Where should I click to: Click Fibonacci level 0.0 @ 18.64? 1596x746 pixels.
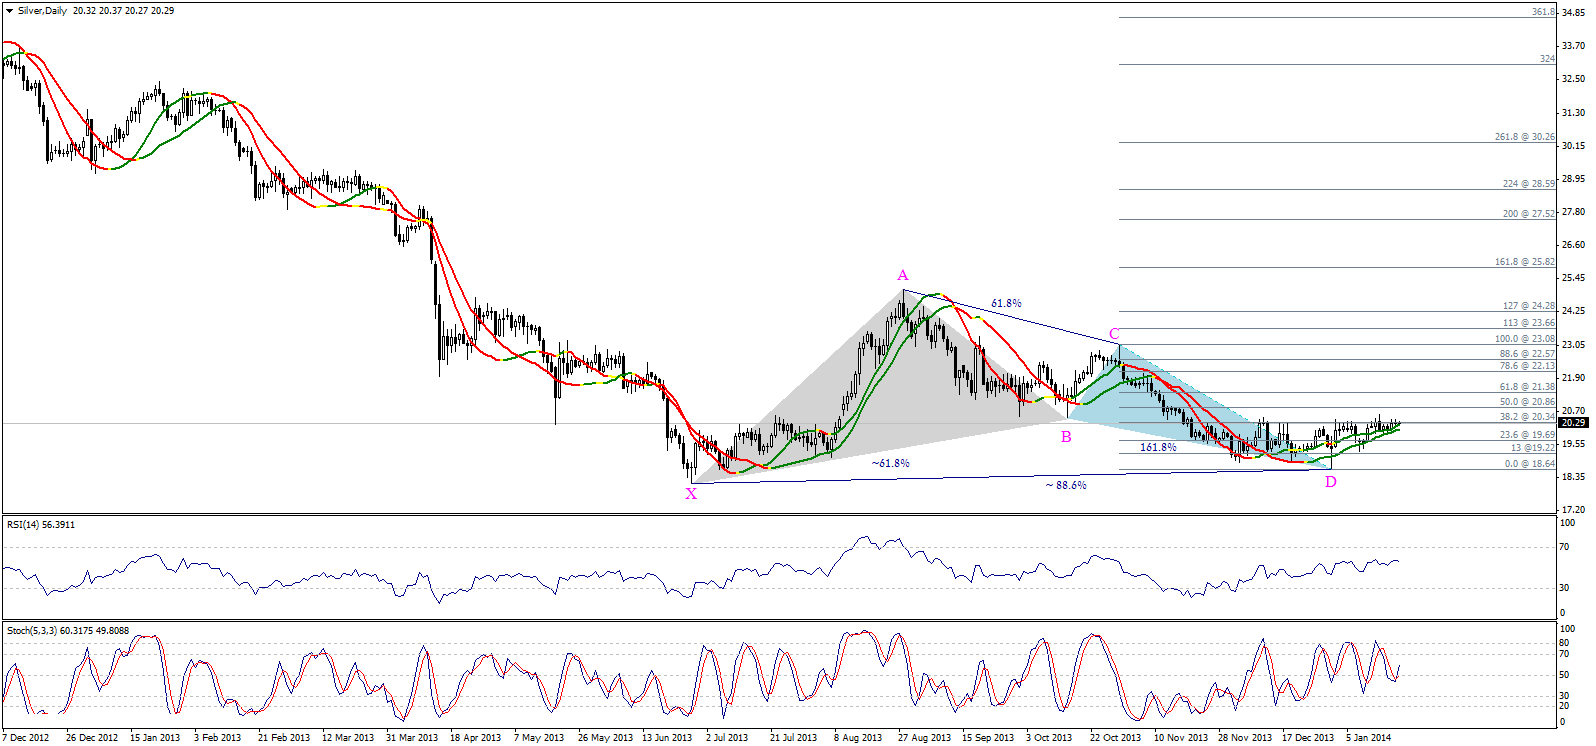(x=1530, y=464)
